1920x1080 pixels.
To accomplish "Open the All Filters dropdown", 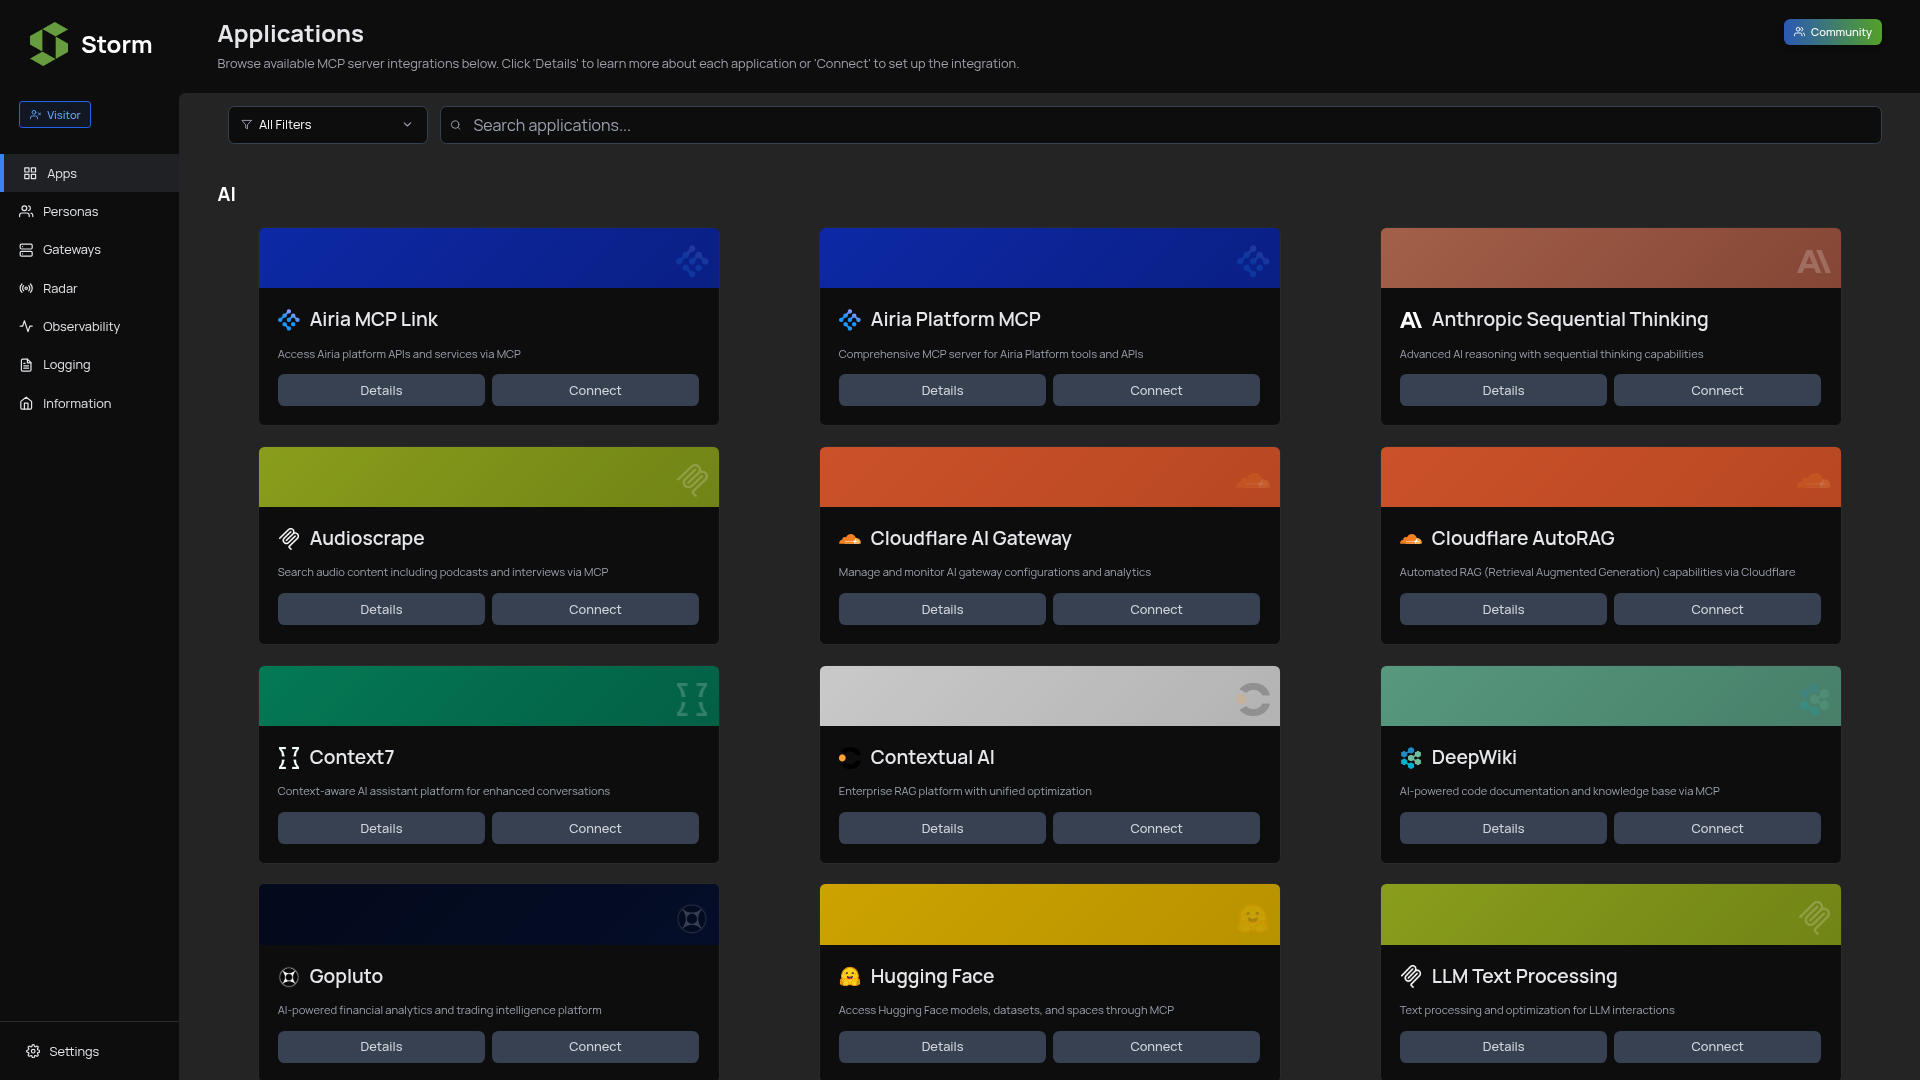I will [327, 125].
